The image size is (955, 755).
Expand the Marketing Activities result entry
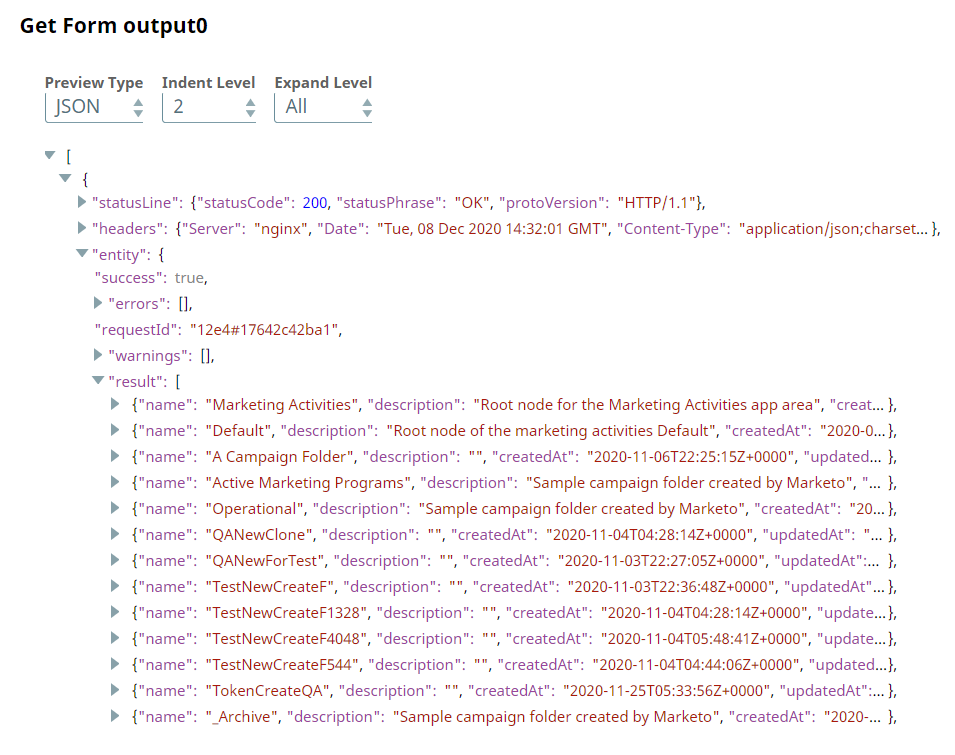click(115, 404)
